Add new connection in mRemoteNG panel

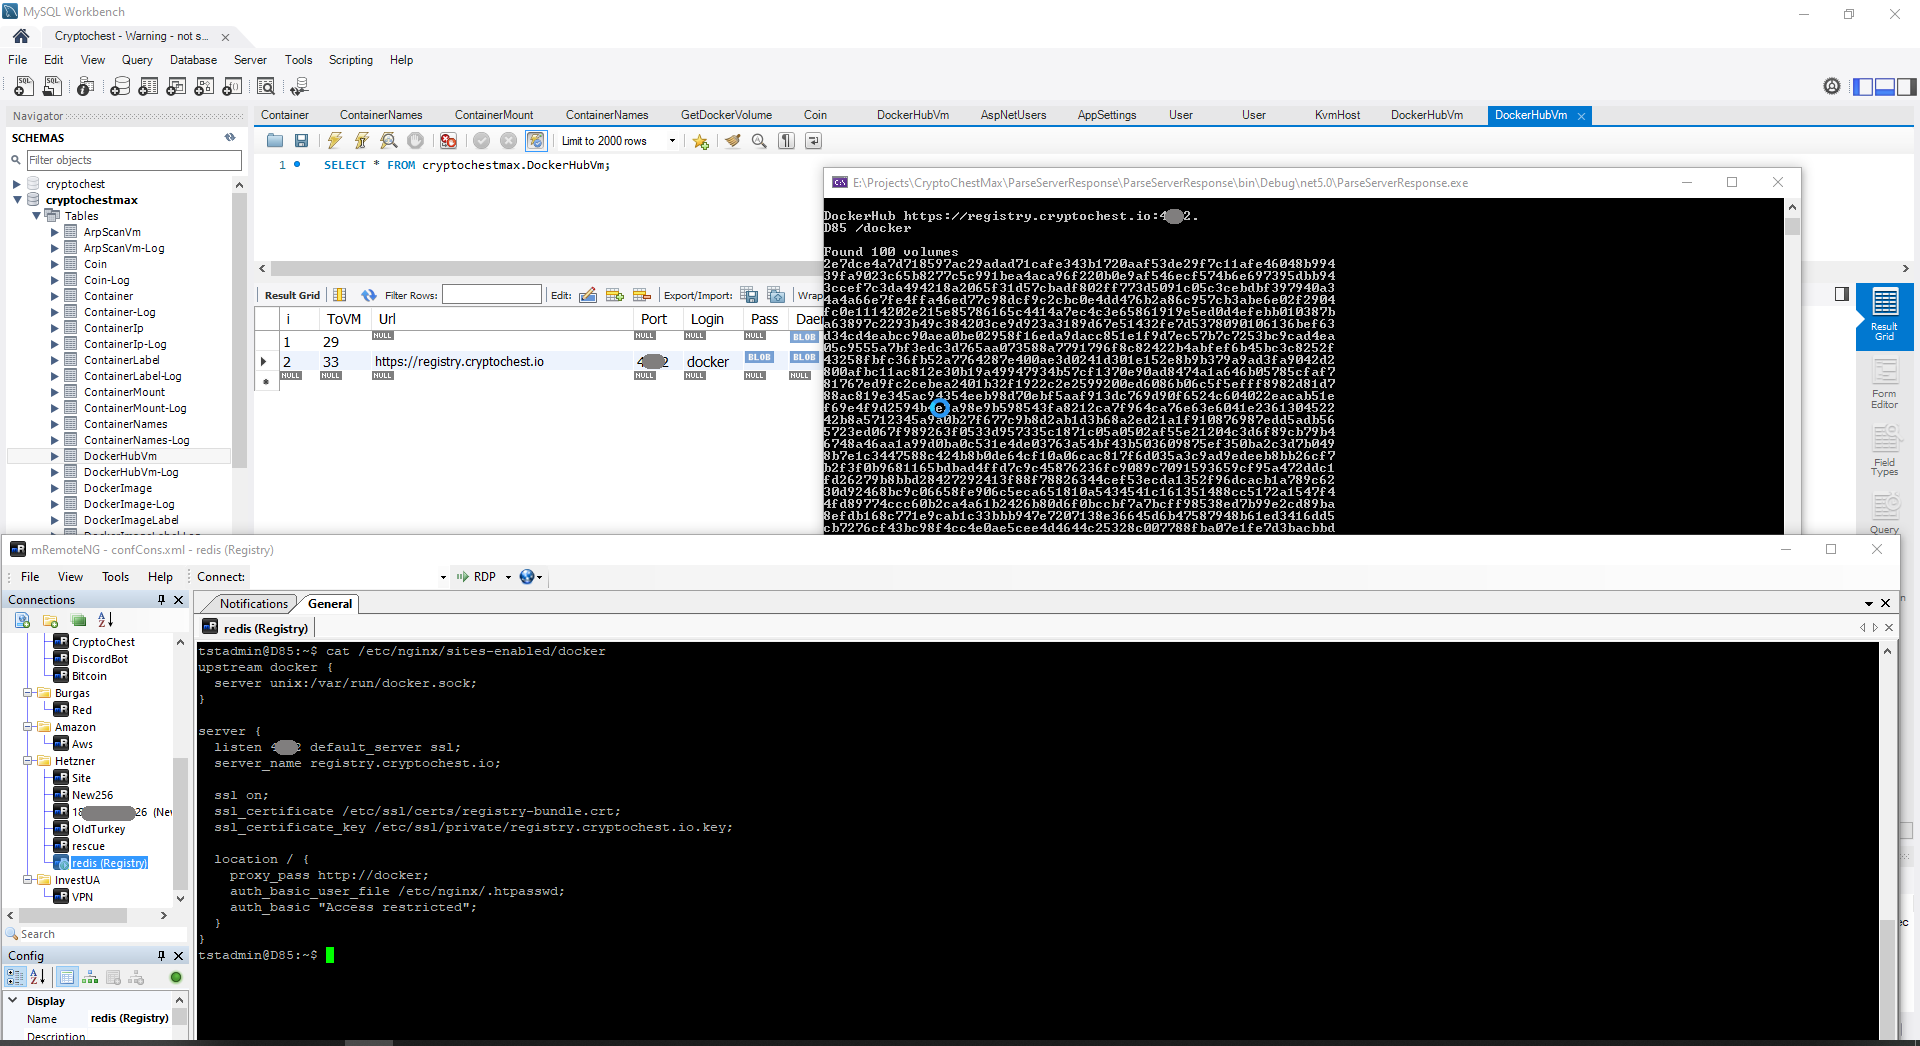(x=22, y=620)
